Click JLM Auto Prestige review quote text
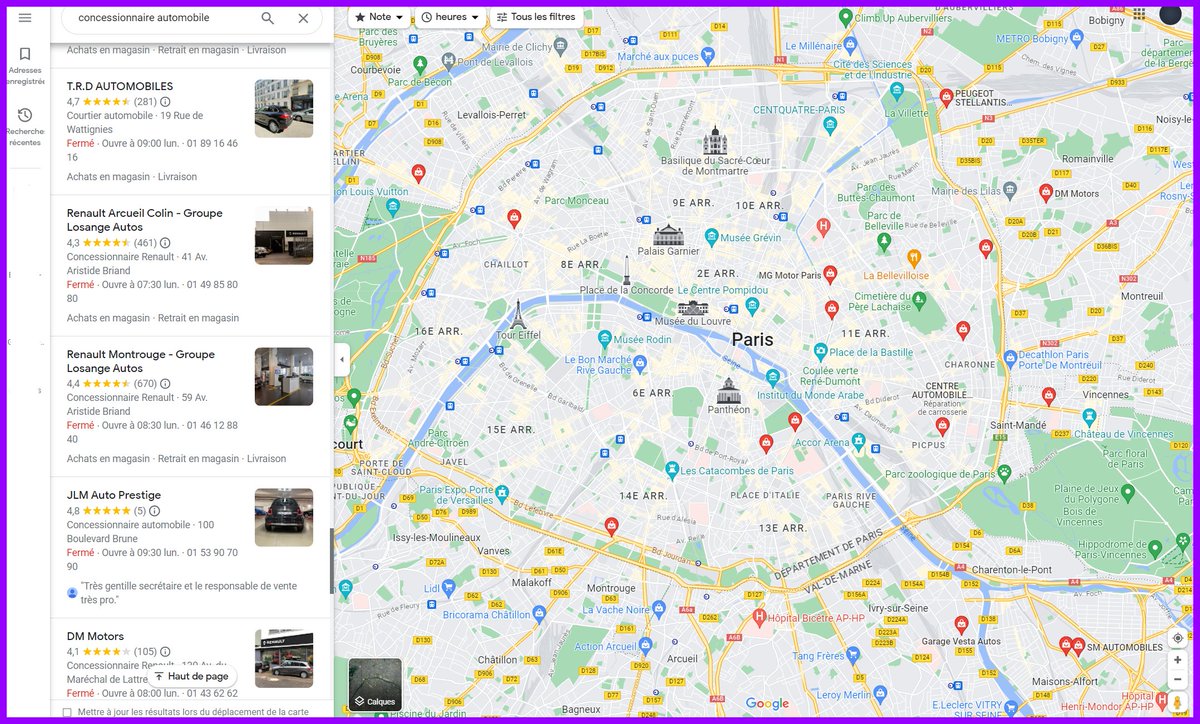The image size is (1200, 724). click(x=188, y=593)
